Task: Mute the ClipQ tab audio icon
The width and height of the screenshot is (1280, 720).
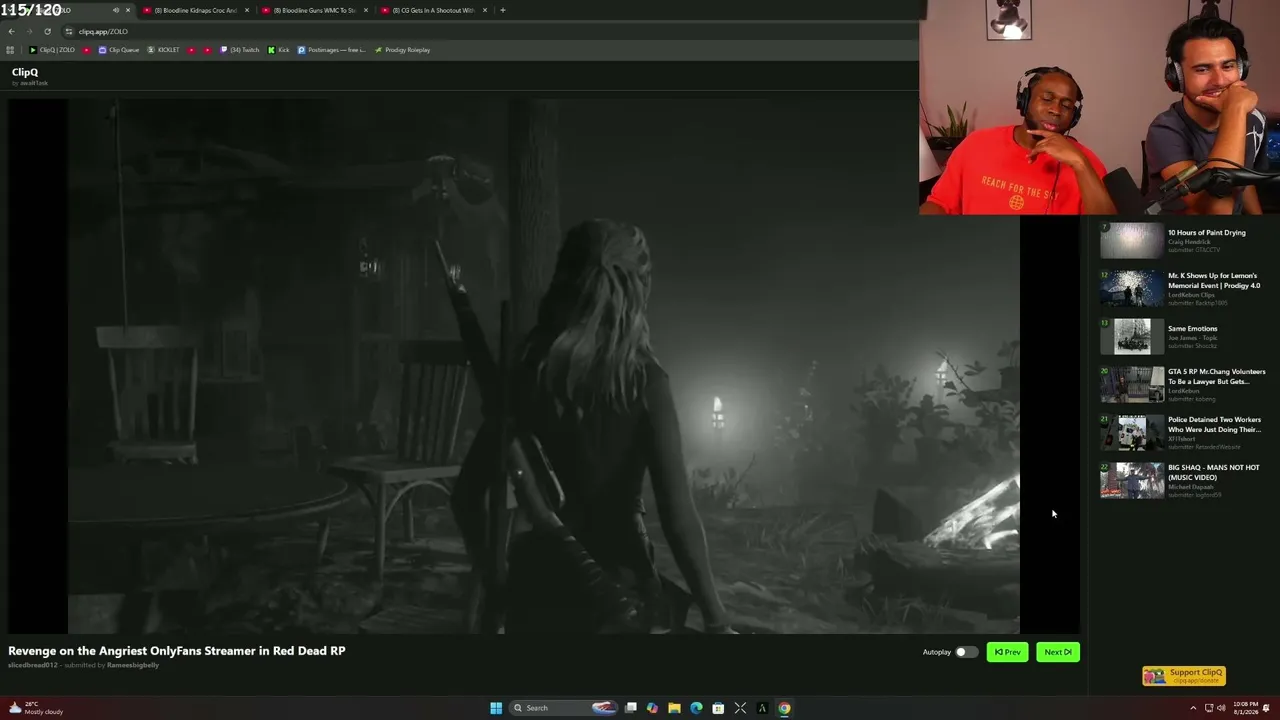Action: (116, 10)
